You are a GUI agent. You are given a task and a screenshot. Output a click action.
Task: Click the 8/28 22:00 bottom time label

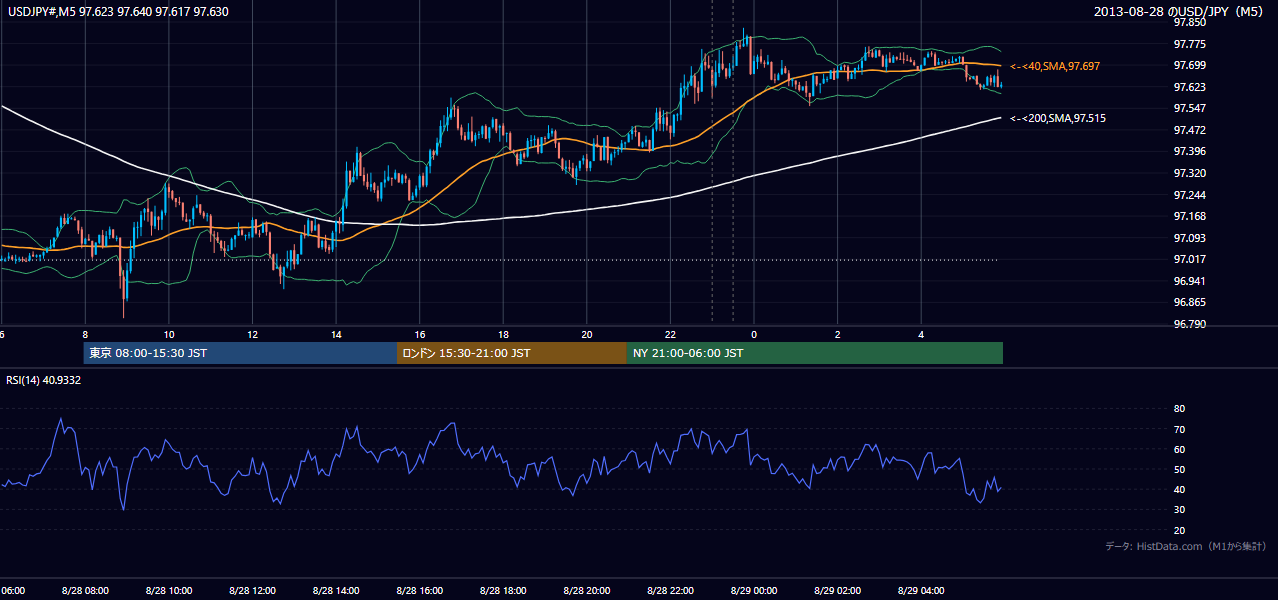[x=670, y=591]
